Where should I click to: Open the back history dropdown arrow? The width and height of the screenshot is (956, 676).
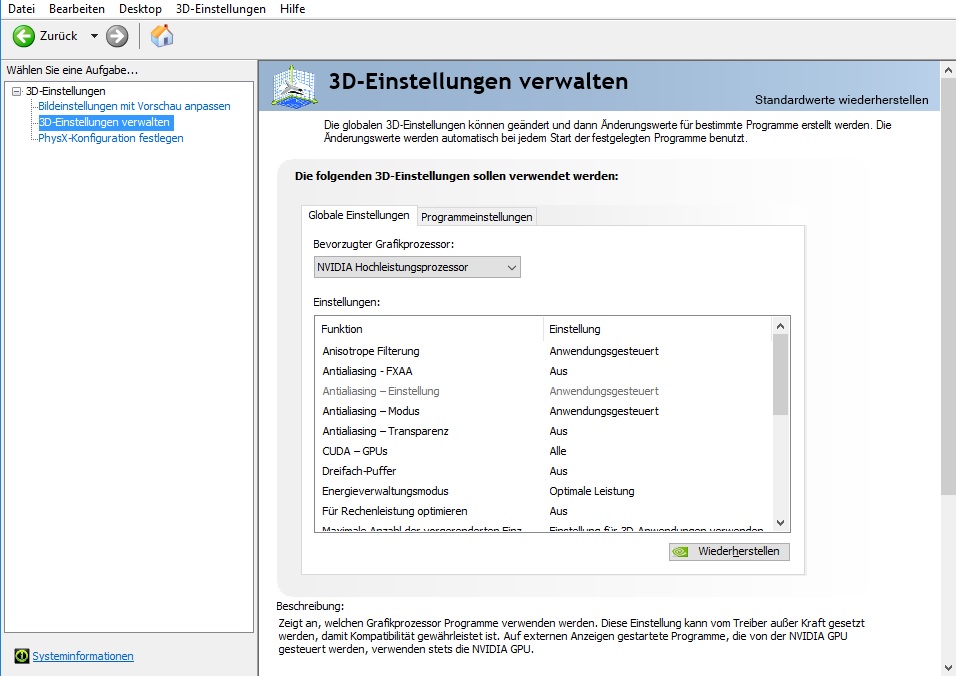[94, 36]
